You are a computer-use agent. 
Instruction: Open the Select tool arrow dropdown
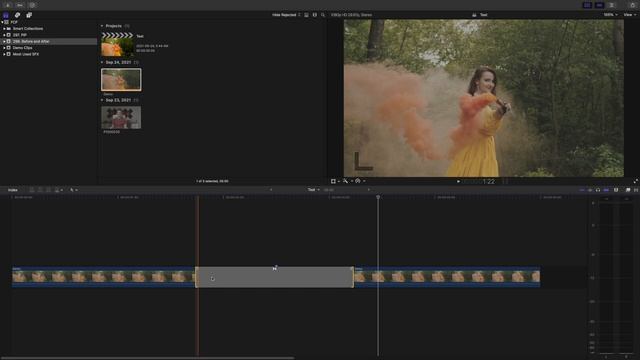point(73,190)
